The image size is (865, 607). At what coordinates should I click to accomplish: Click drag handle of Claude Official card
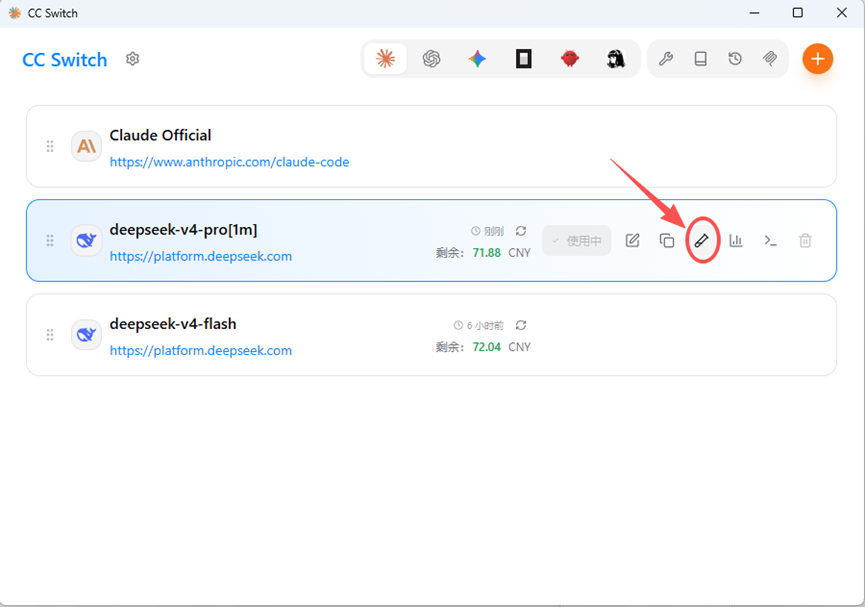50,146
